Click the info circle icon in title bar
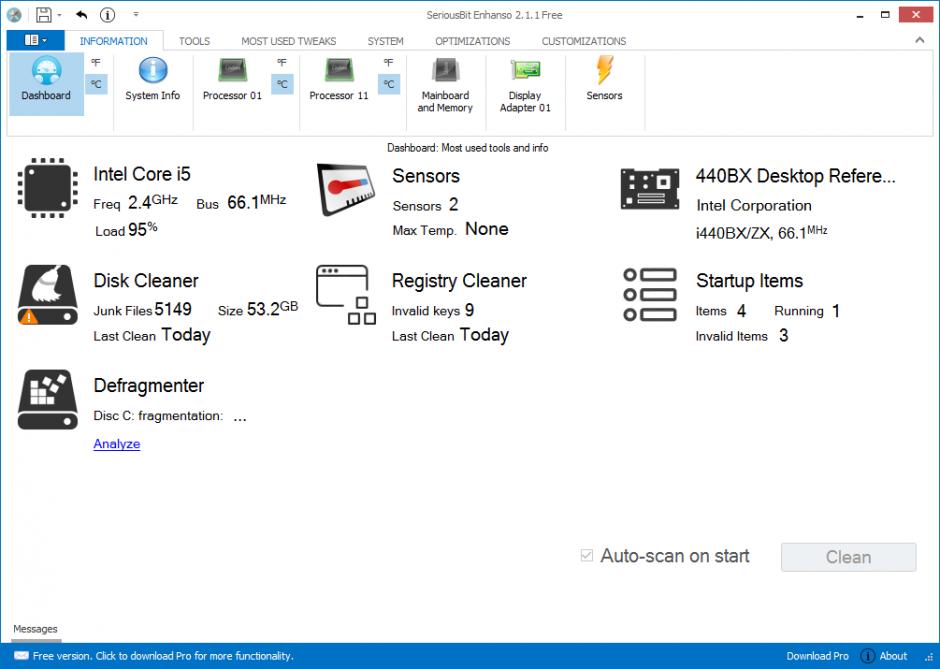Image resolution: width=940 pixels, height=669 pixels. click(107, 14)
